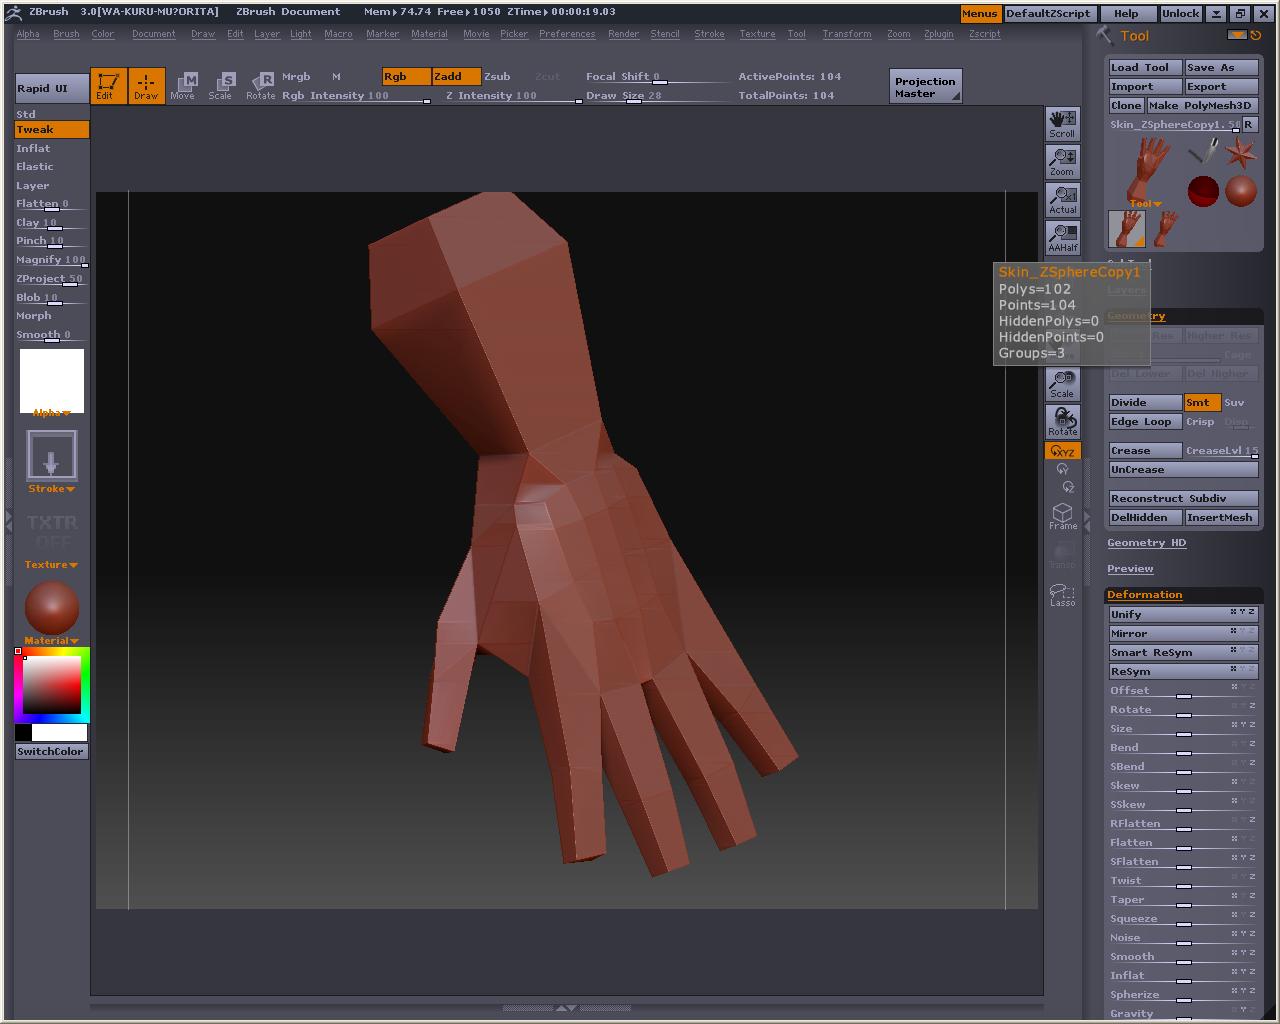1280x1024 pixels.
Task: Click the Projection Master button
Action: [x=925, y=86]
